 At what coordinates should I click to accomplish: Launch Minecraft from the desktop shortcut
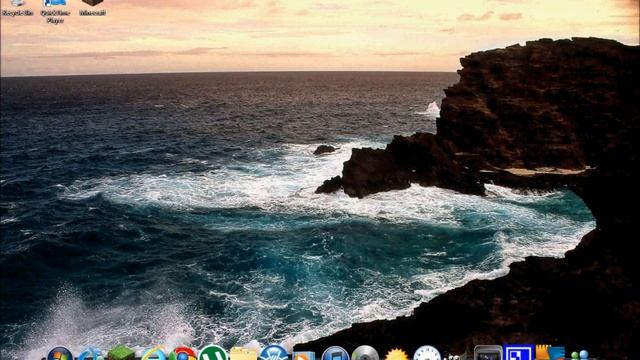93,7
